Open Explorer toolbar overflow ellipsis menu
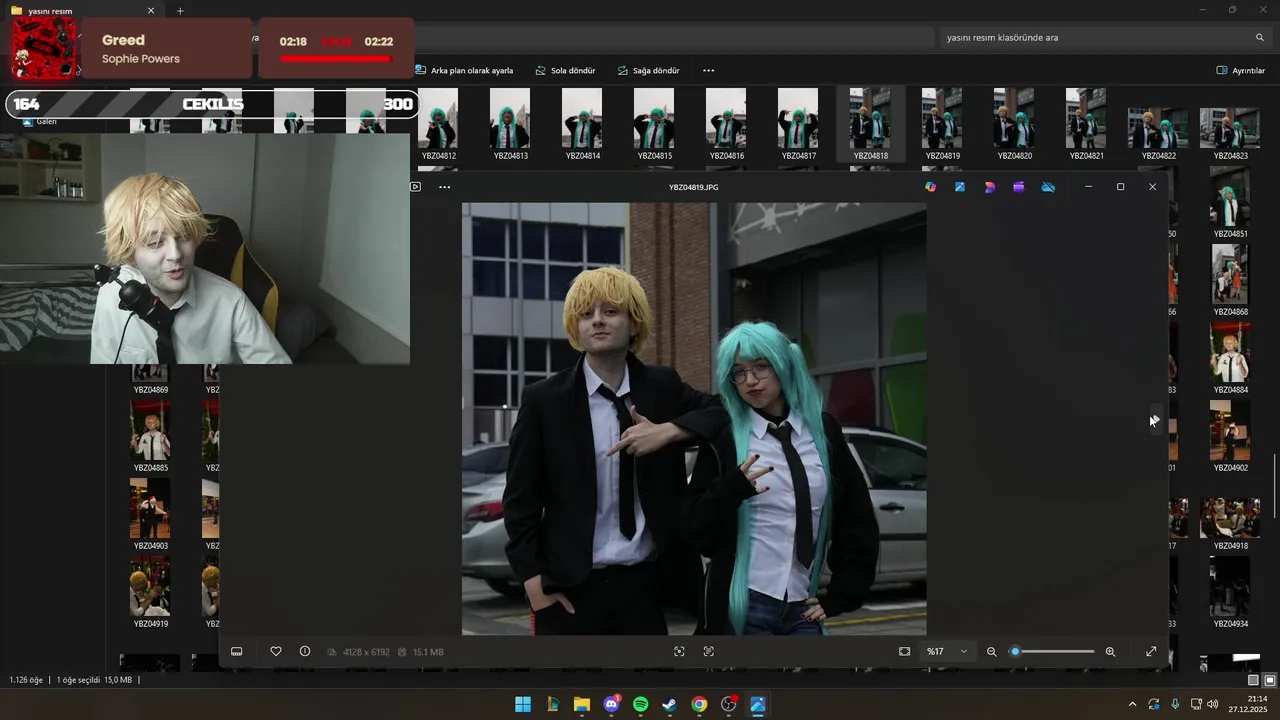1280x720 pixels. point(709,71)
